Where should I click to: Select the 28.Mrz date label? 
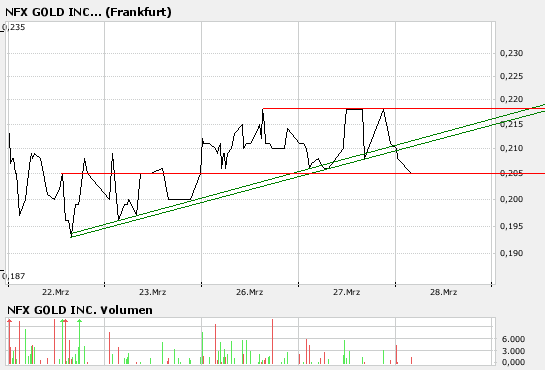(444, 292)
